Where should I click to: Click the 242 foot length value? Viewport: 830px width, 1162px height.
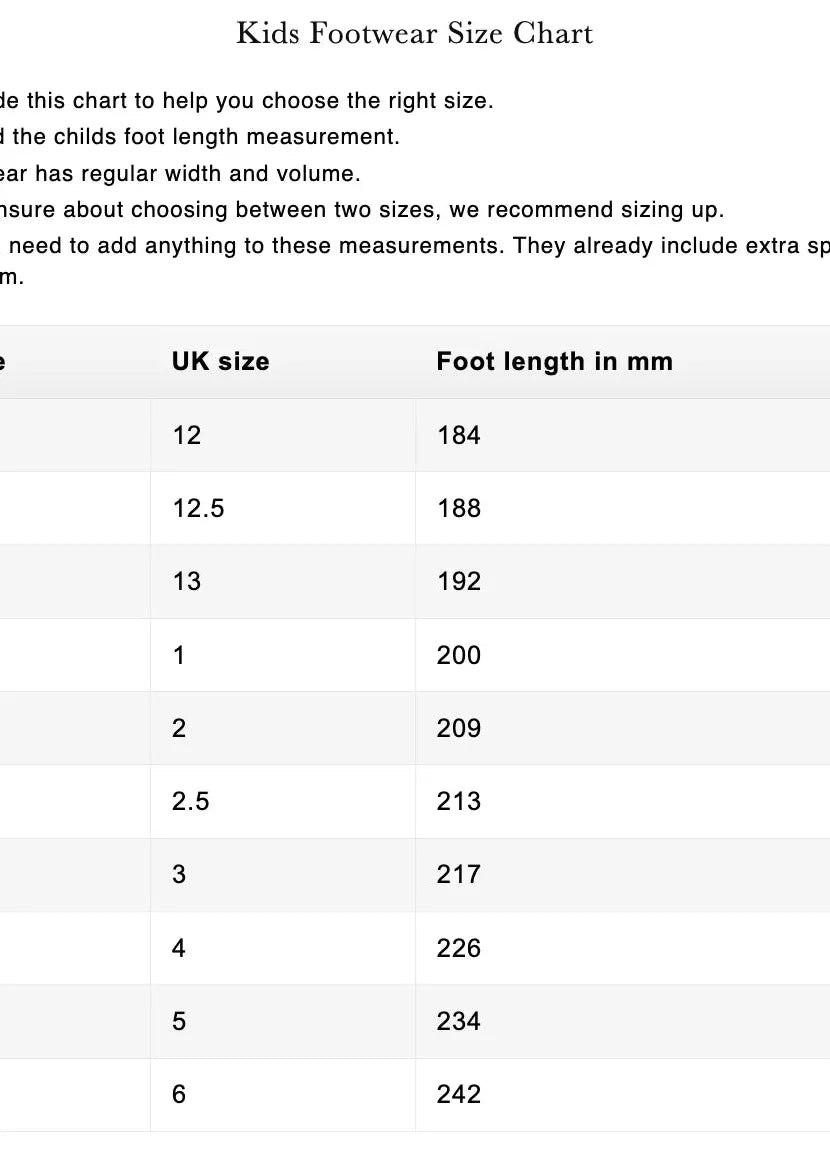point(459,1094)
